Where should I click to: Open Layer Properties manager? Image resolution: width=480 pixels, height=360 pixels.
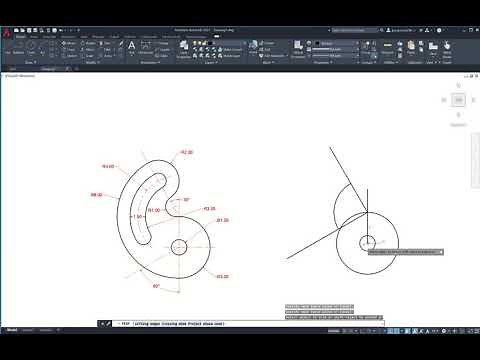point(183,49)
